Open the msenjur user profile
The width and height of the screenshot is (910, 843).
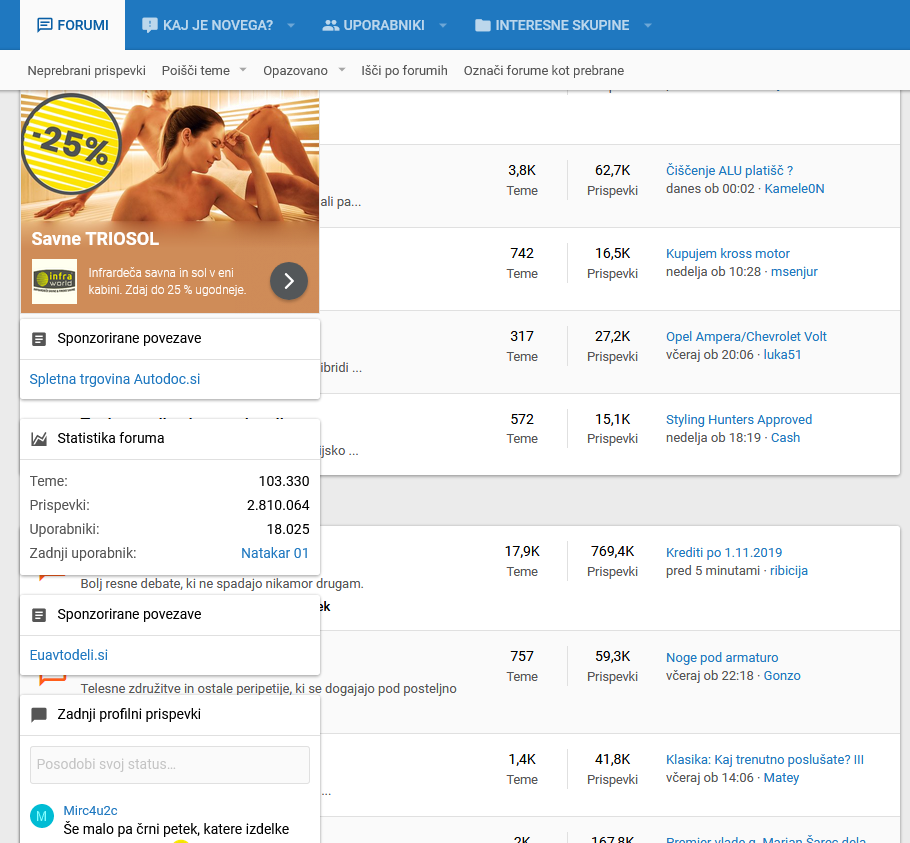pyautogui.click(x=794, y=272)
